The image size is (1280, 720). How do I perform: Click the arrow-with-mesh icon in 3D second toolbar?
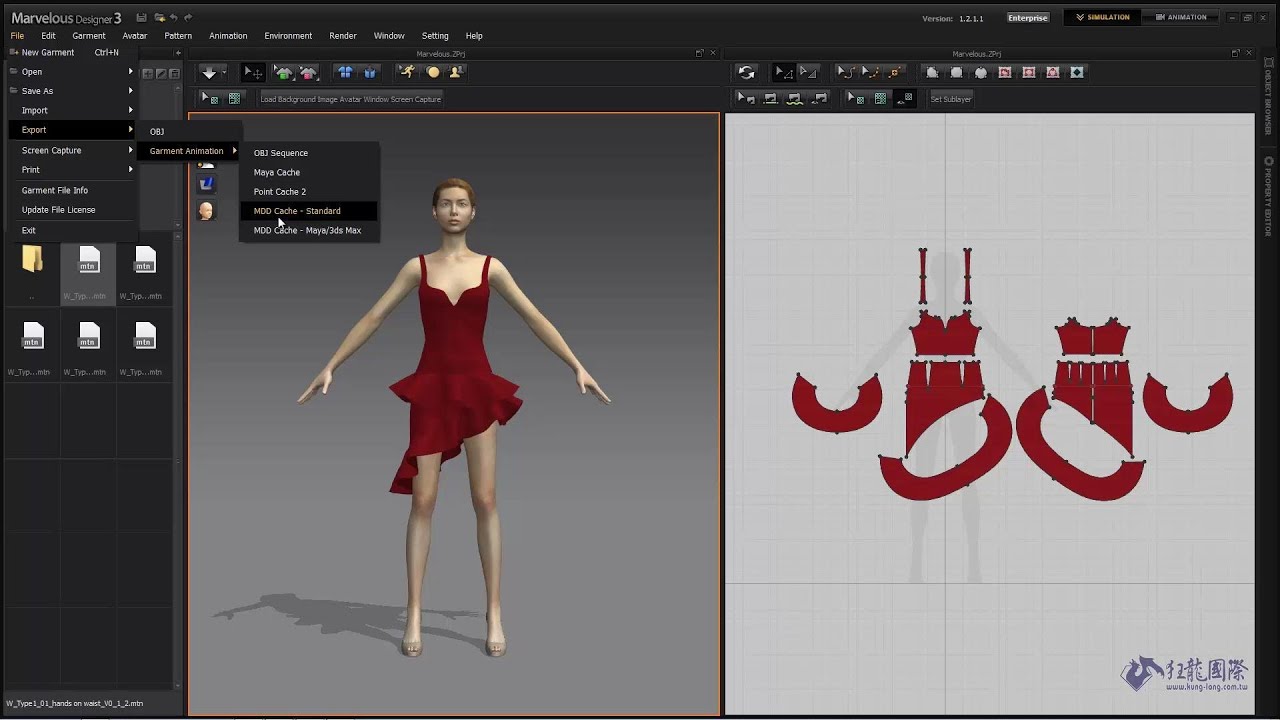pos(210,98)
